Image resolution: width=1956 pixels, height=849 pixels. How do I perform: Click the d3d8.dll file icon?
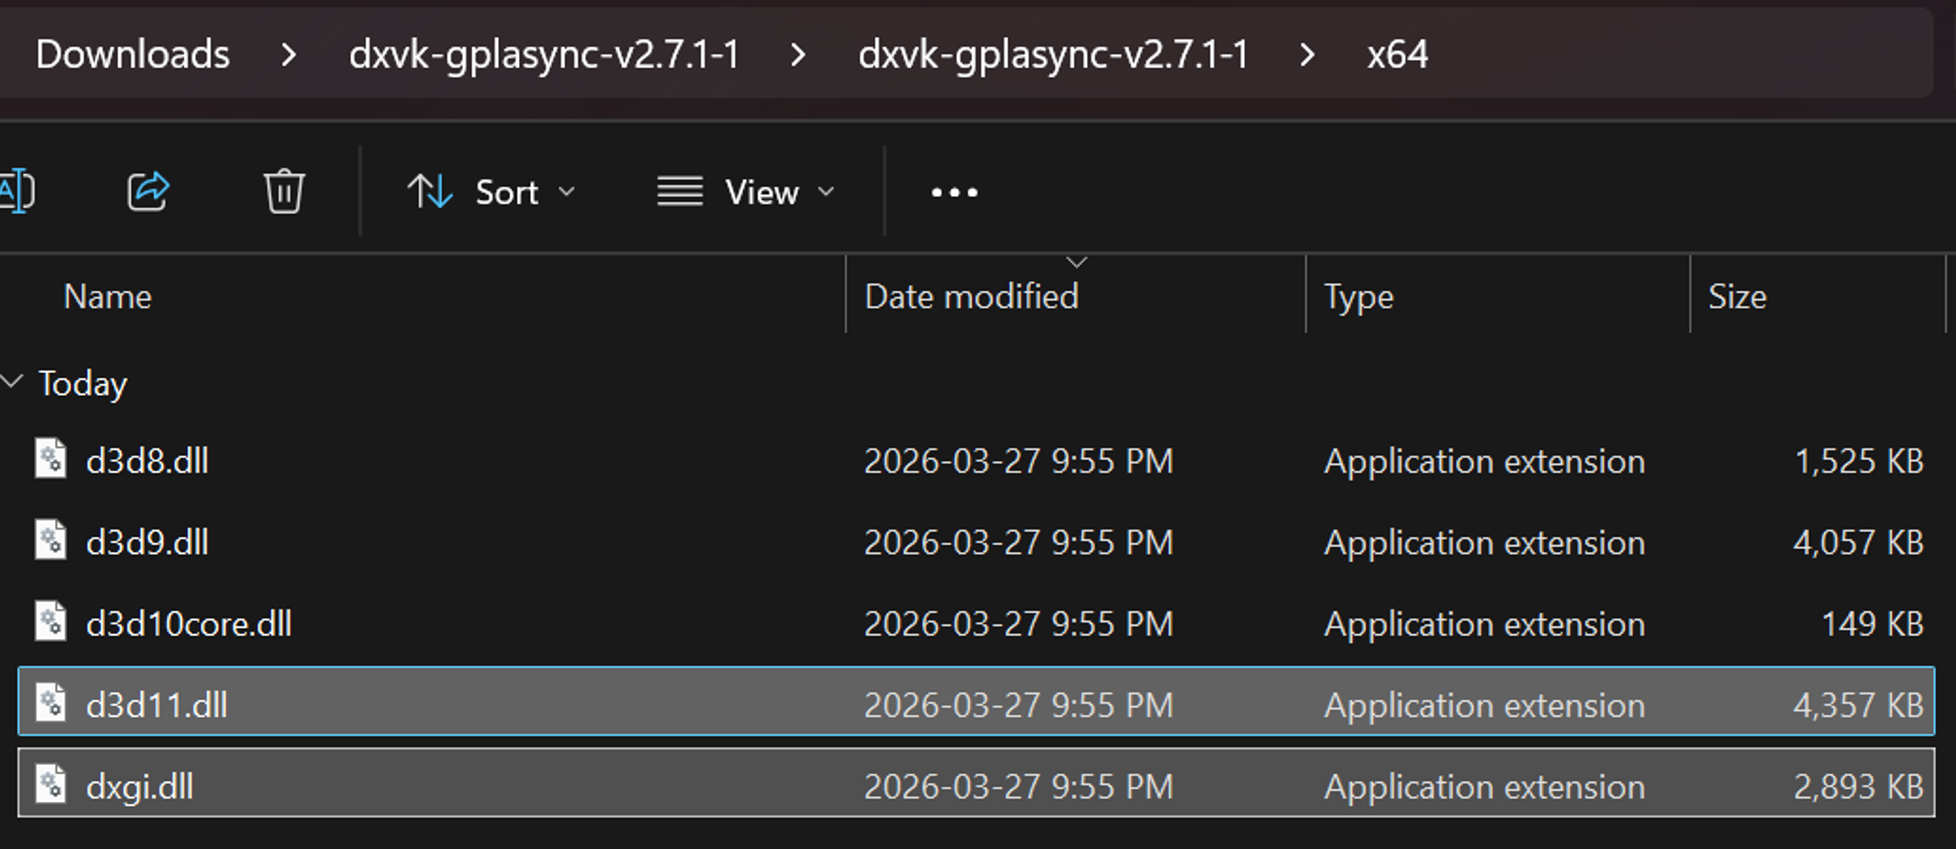coord(51,460)
